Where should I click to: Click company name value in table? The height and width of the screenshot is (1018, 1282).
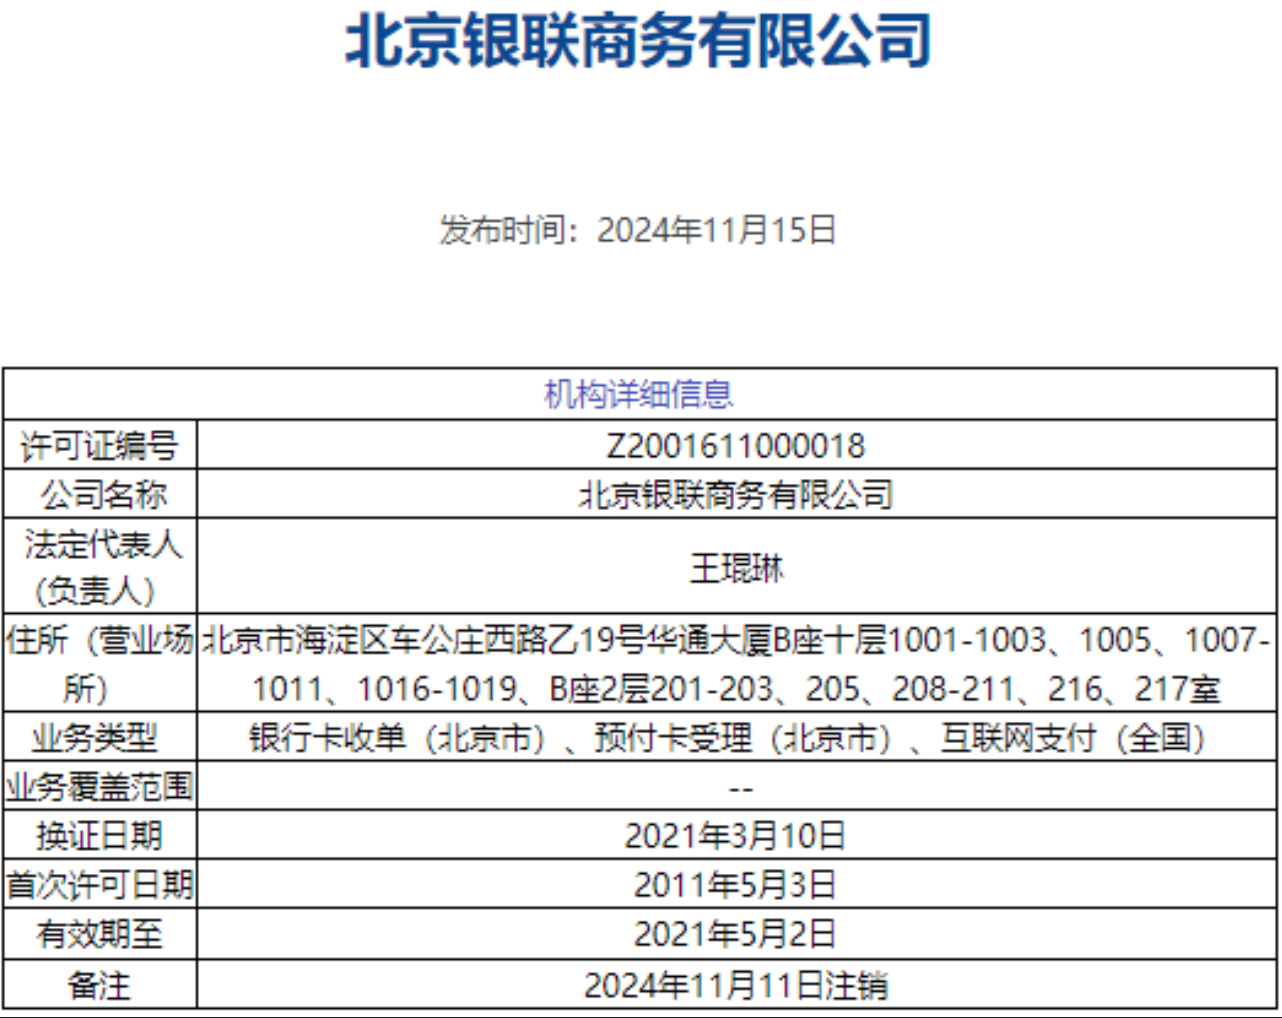[736, 494]
